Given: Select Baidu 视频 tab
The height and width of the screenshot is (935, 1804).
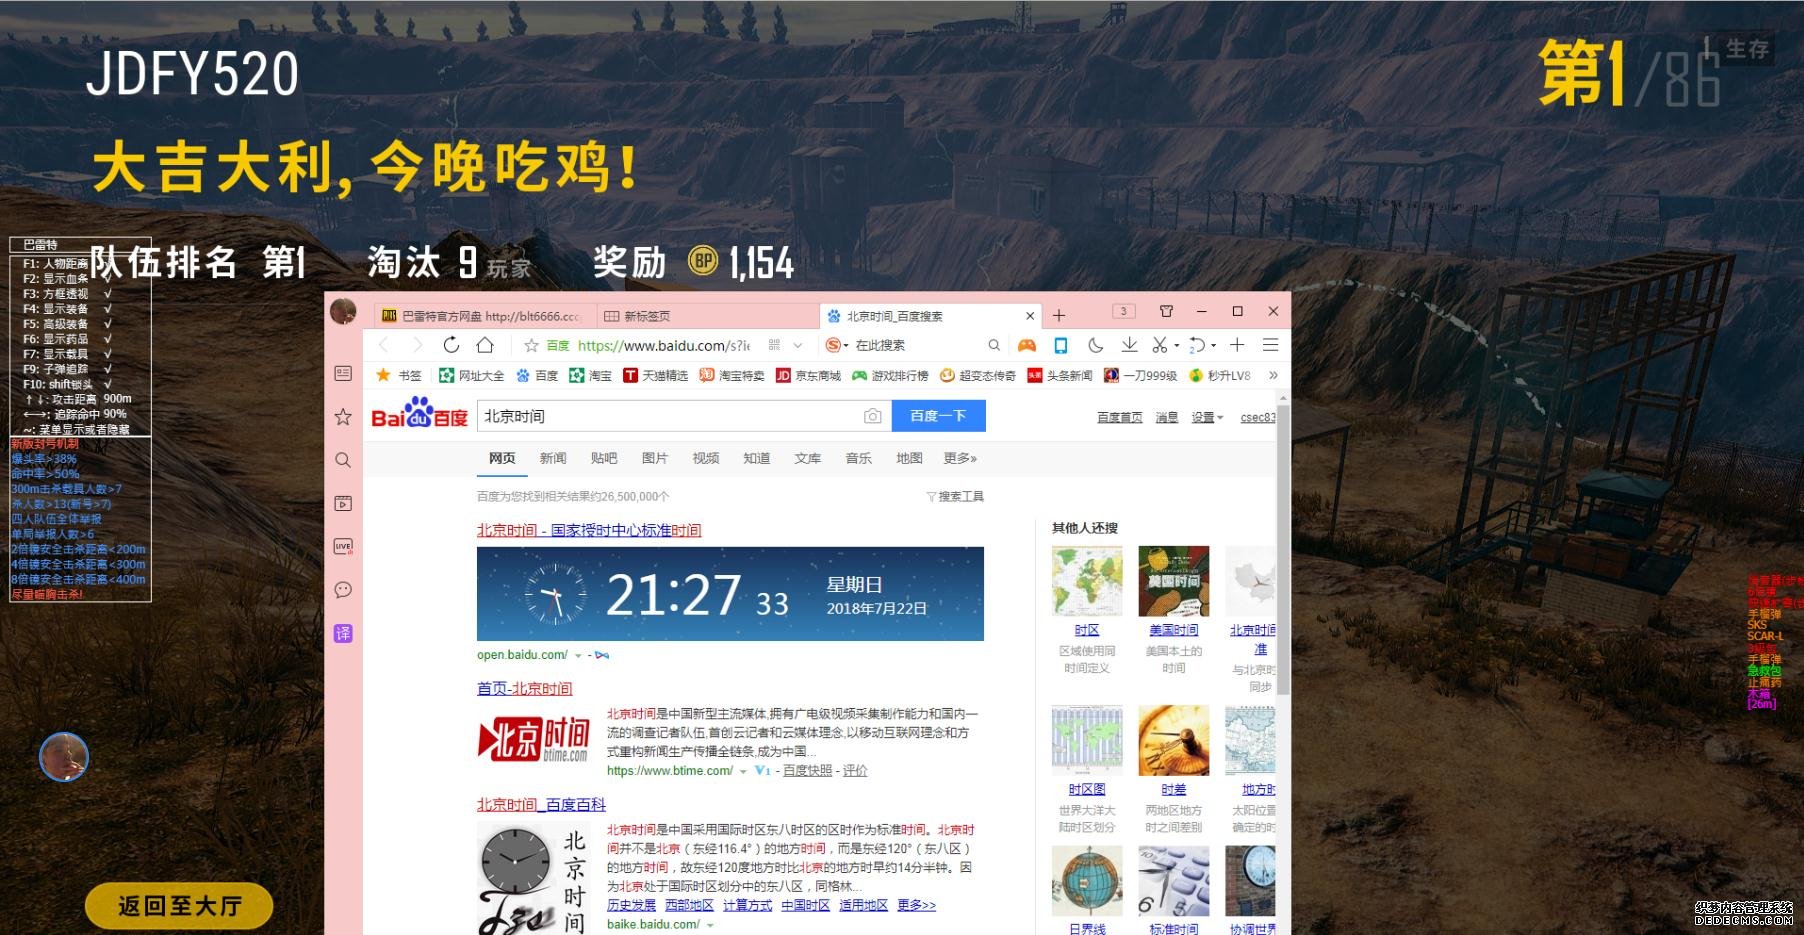Looking at the screenshot, I should [x=706, y=458].
